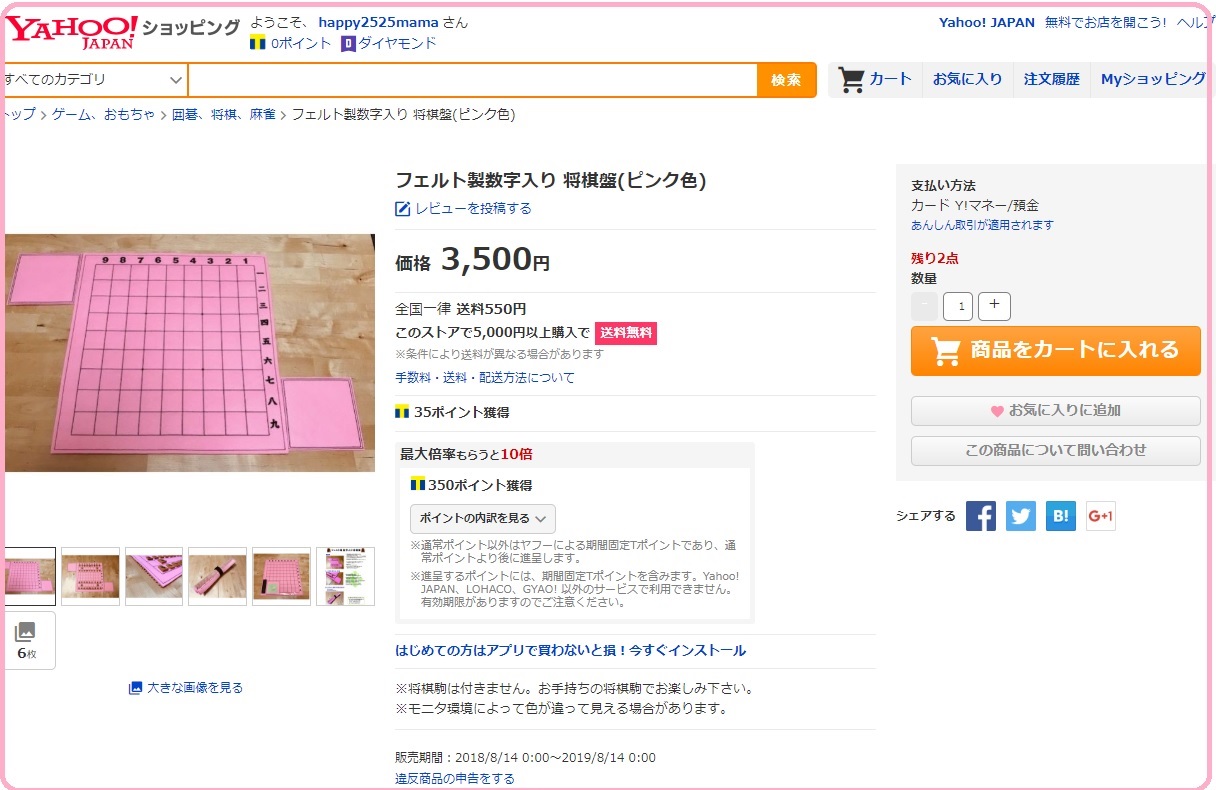The height and width of the screenshot is (790, 1216).
Task: Increase the quantity with the plus button
Action: pyautogui.click(x=994, y=306)
